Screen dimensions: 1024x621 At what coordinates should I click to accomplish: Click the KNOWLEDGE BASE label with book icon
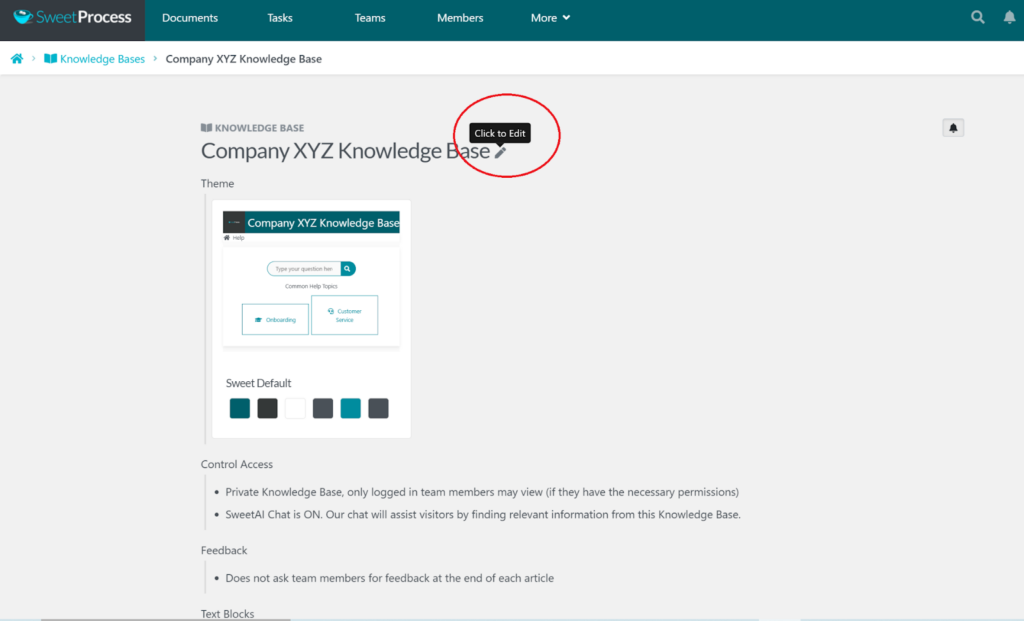click(252, 128)
